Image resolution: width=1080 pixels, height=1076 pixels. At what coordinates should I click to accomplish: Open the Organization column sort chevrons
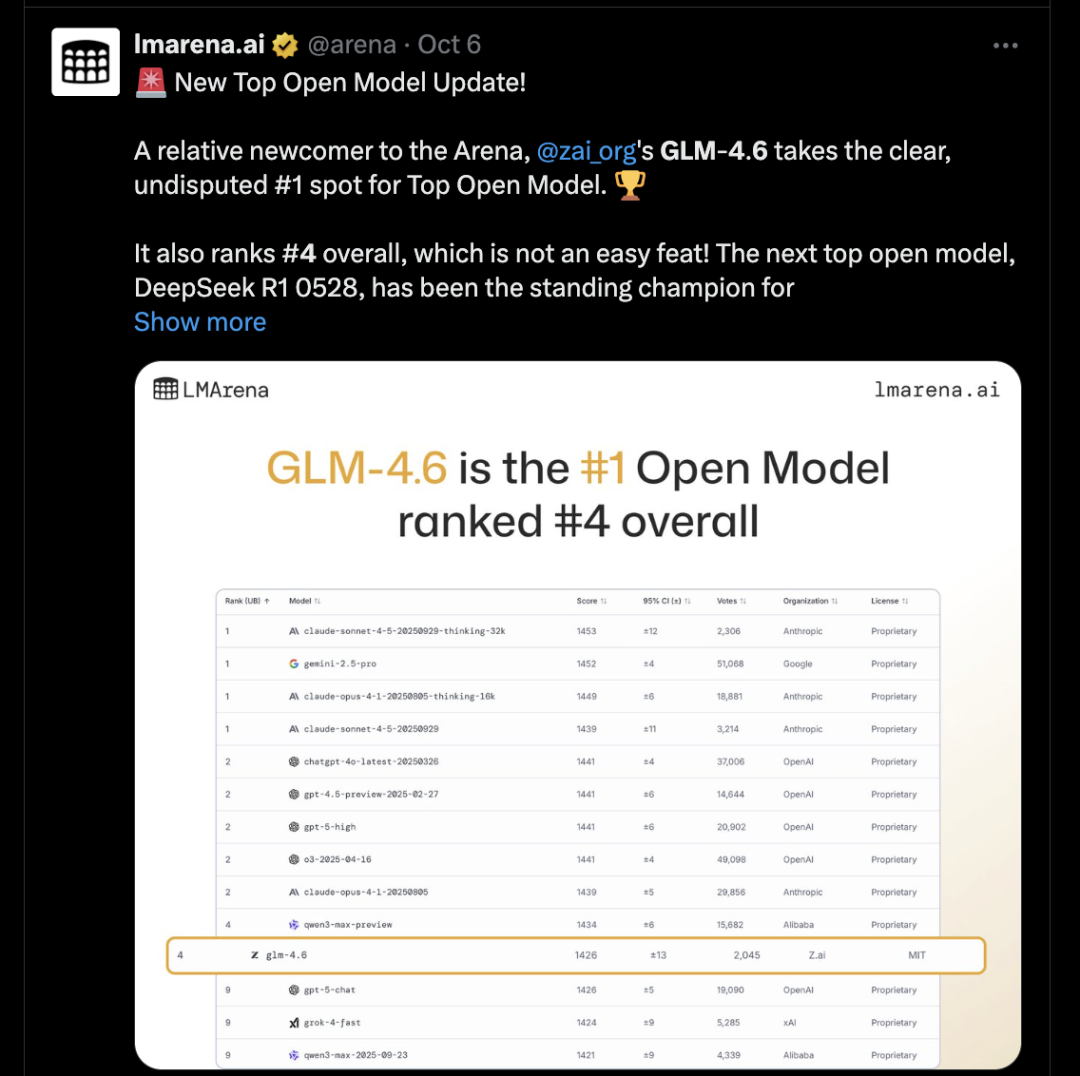(x=834, y=601)
